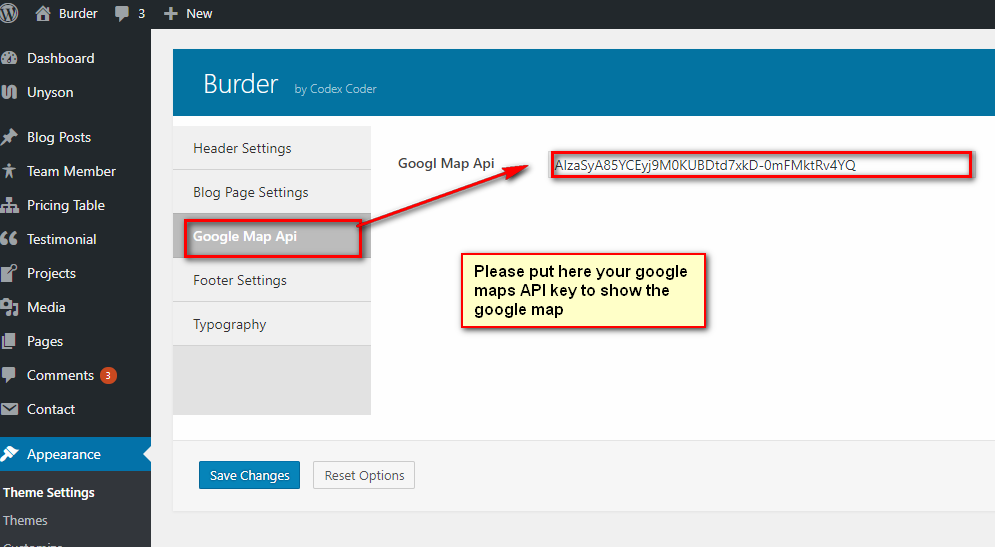Open Theme Settings submenu item
The height and width of the screenshot is (547, 995).
pyautogui.click(x=49, y=492)
